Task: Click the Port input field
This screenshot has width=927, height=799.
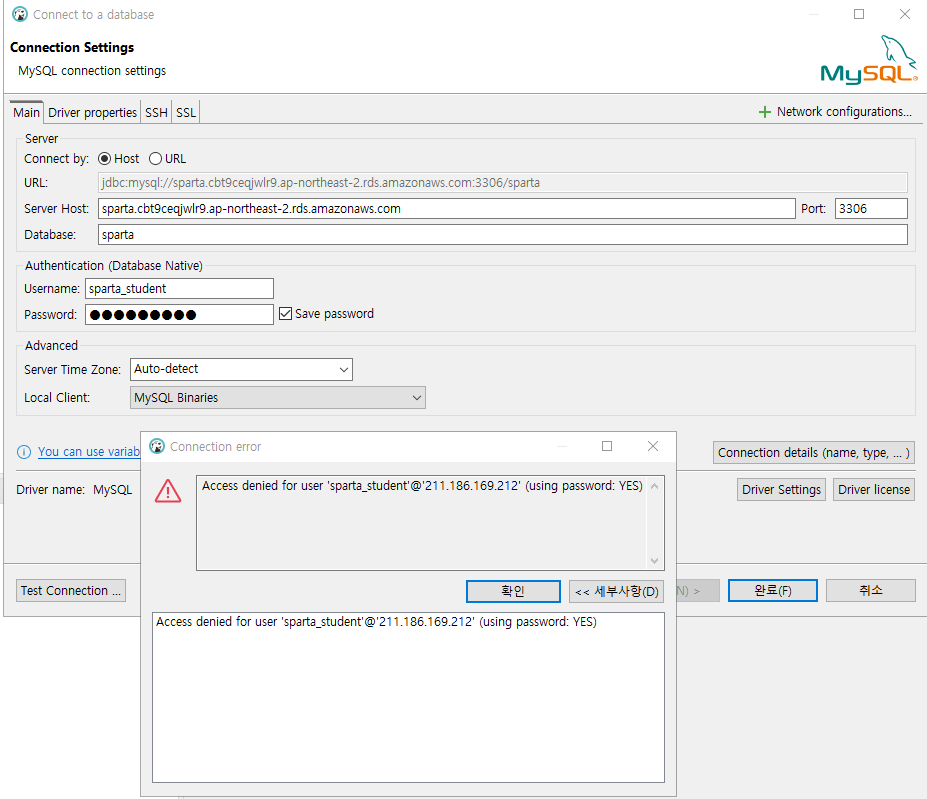Action: tap(871, 209)
